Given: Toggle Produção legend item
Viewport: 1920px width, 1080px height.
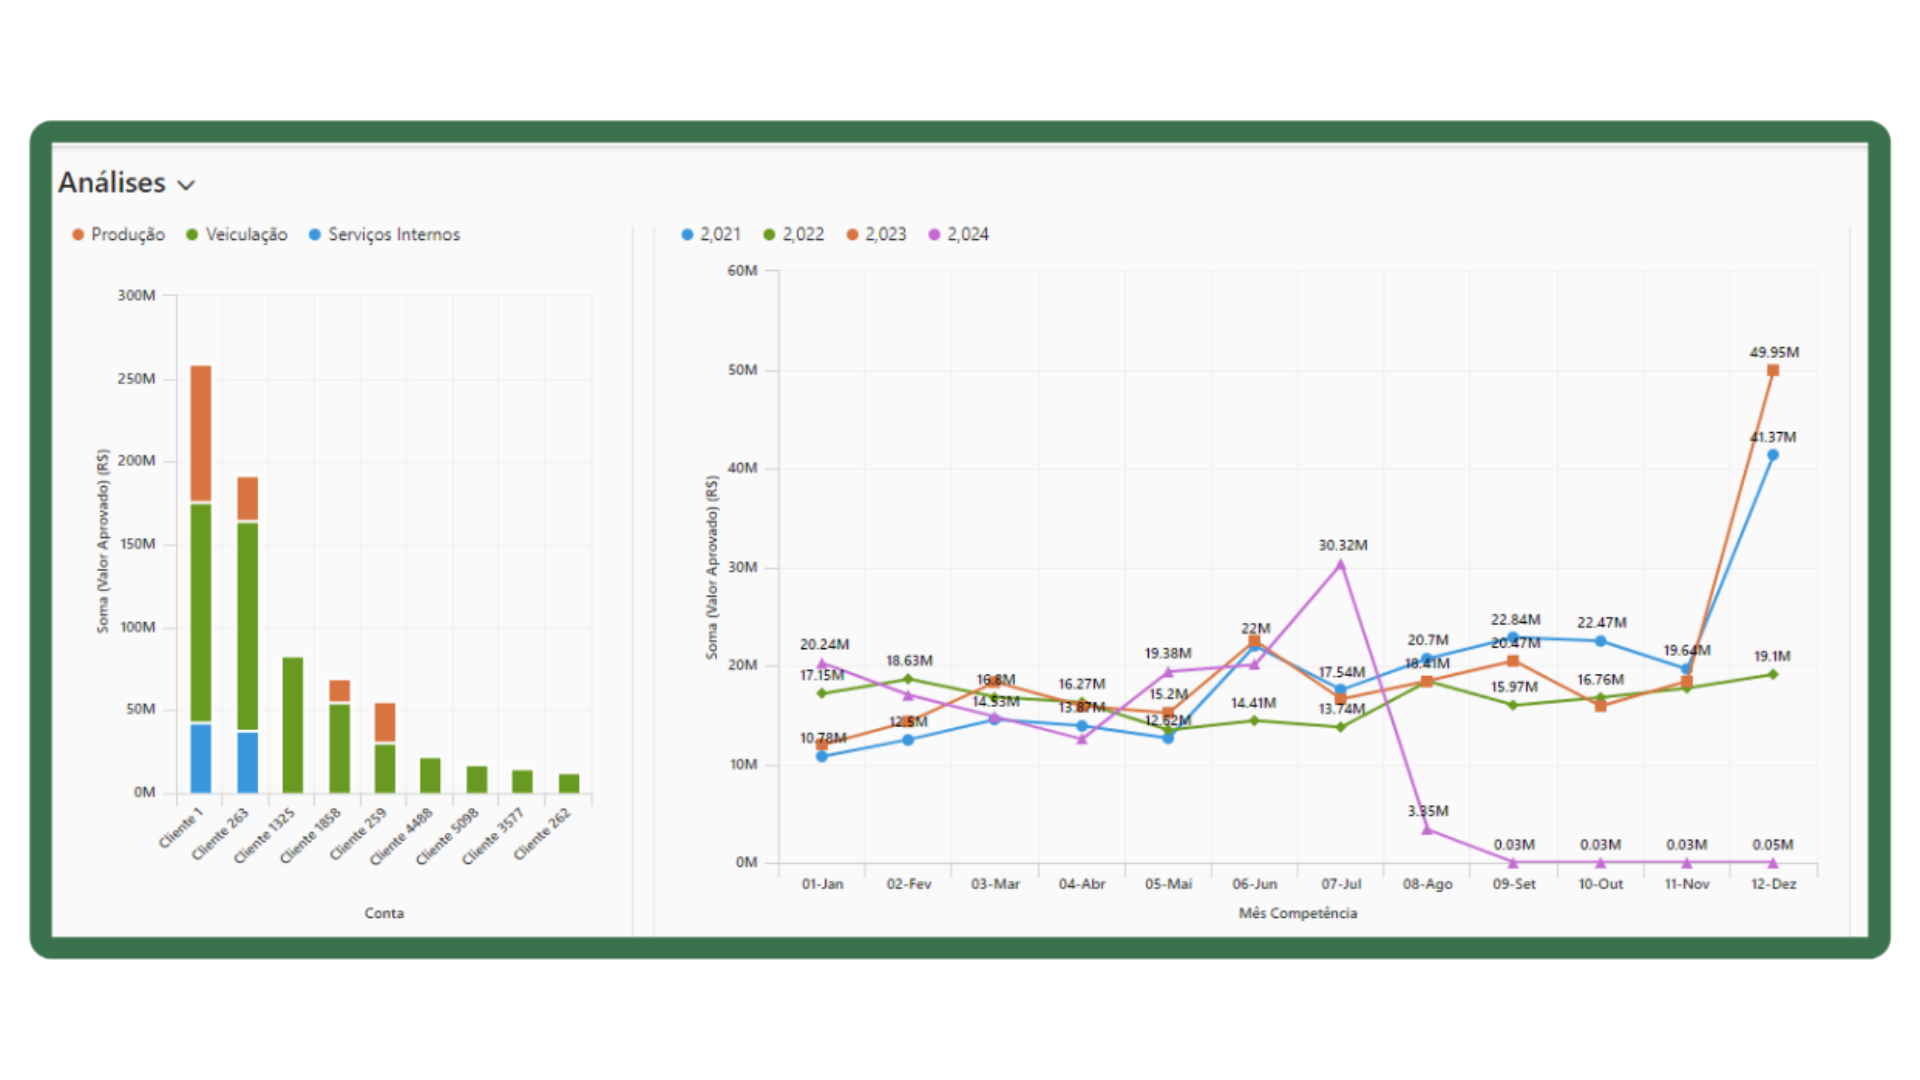Looking at the screenshot, I should pos(118,234).
